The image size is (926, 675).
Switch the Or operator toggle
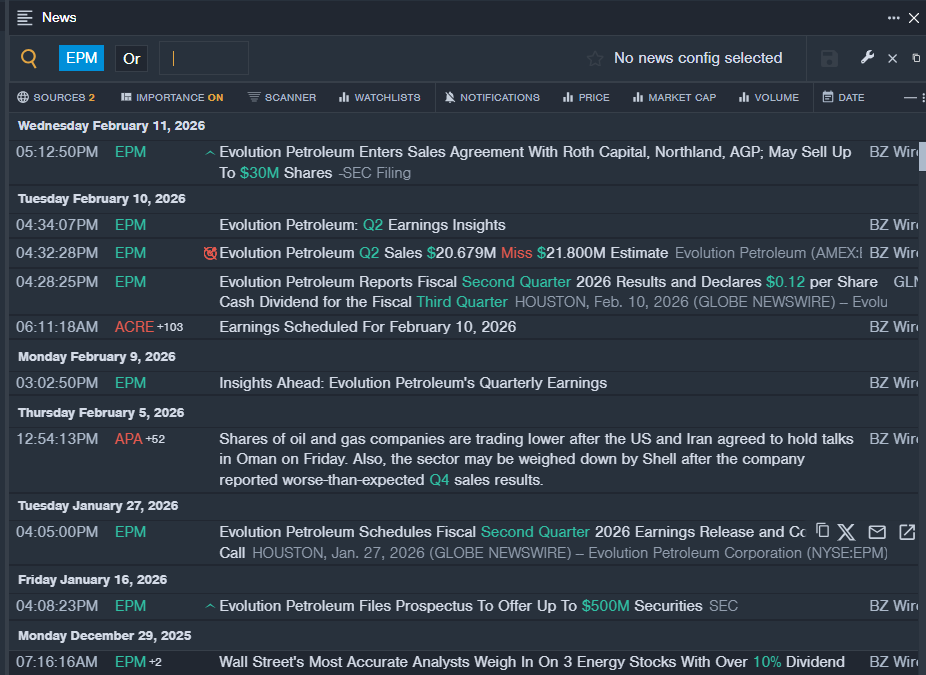pos(131,58)
